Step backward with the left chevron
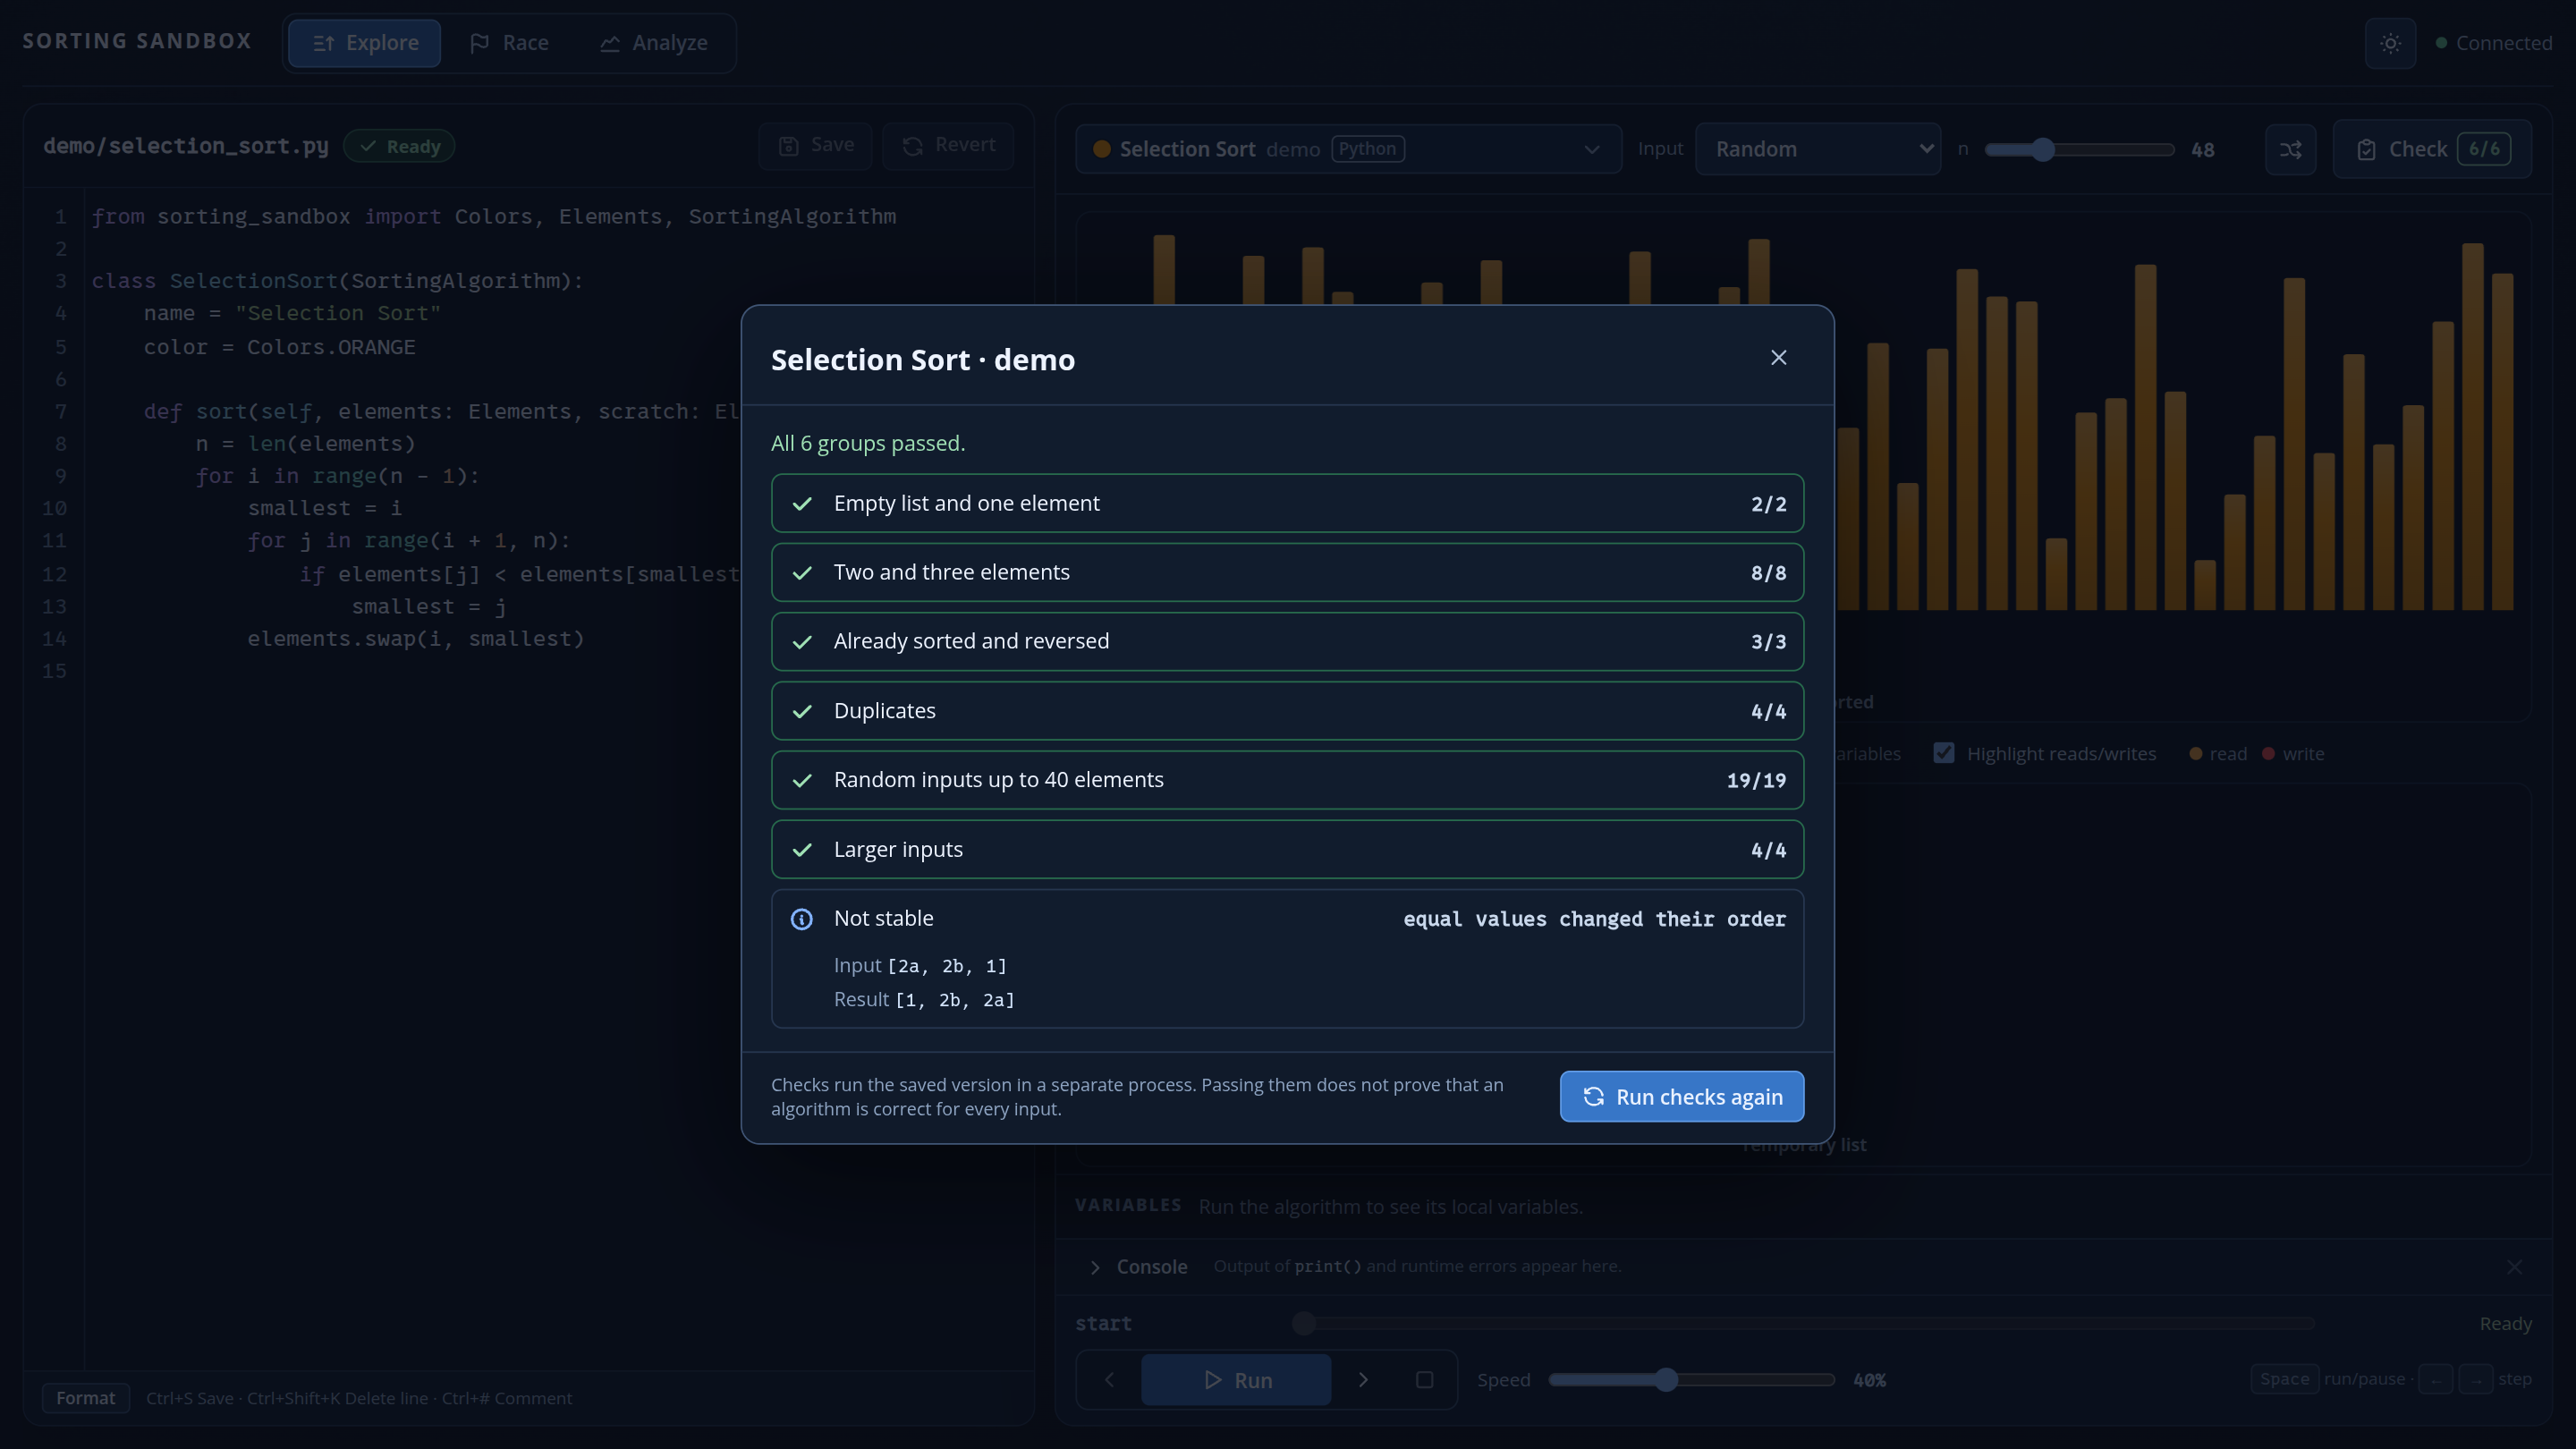The width and height of the screenshot is (2576, 1449). (1109, 1380)
